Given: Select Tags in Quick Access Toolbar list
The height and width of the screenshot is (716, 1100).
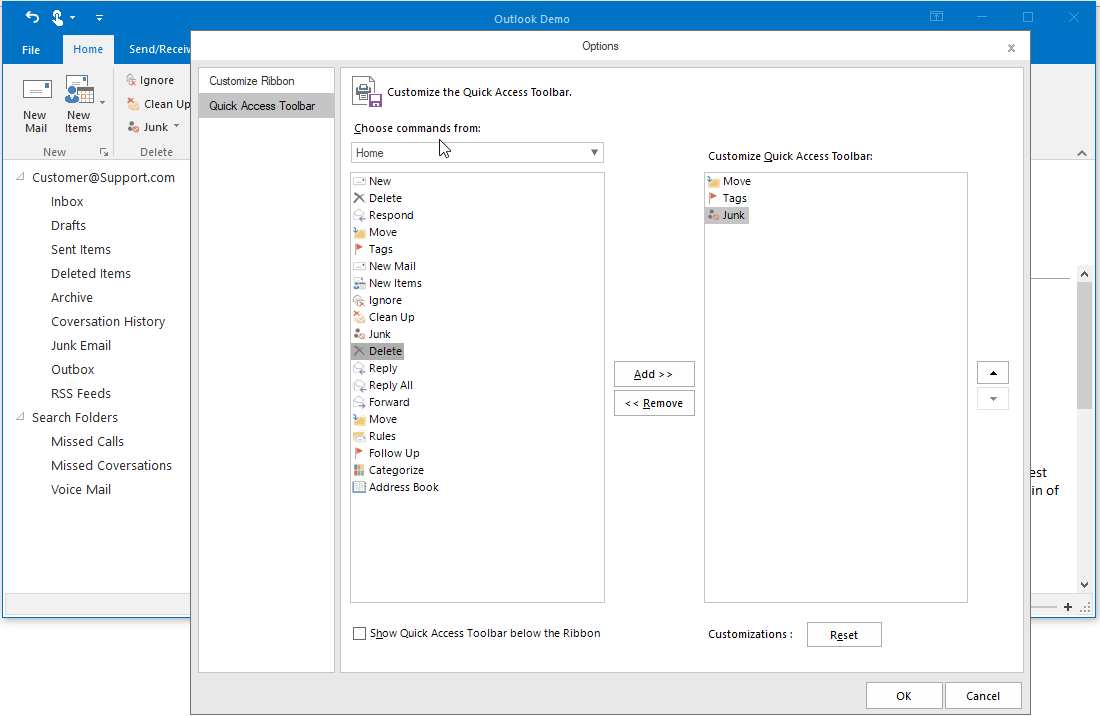Looking at the screenshot, I should [734, 198].
